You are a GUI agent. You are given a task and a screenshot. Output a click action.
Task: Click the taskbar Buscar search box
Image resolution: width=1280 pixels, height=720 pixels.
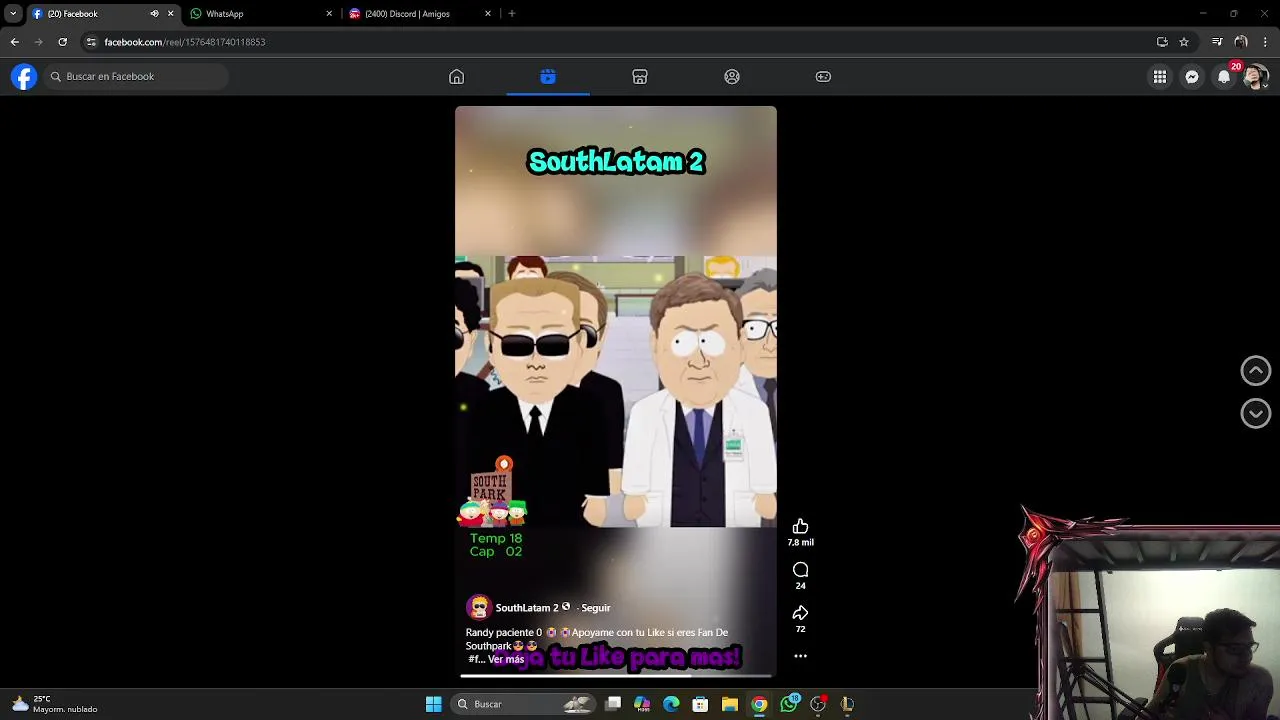(523, 704)
